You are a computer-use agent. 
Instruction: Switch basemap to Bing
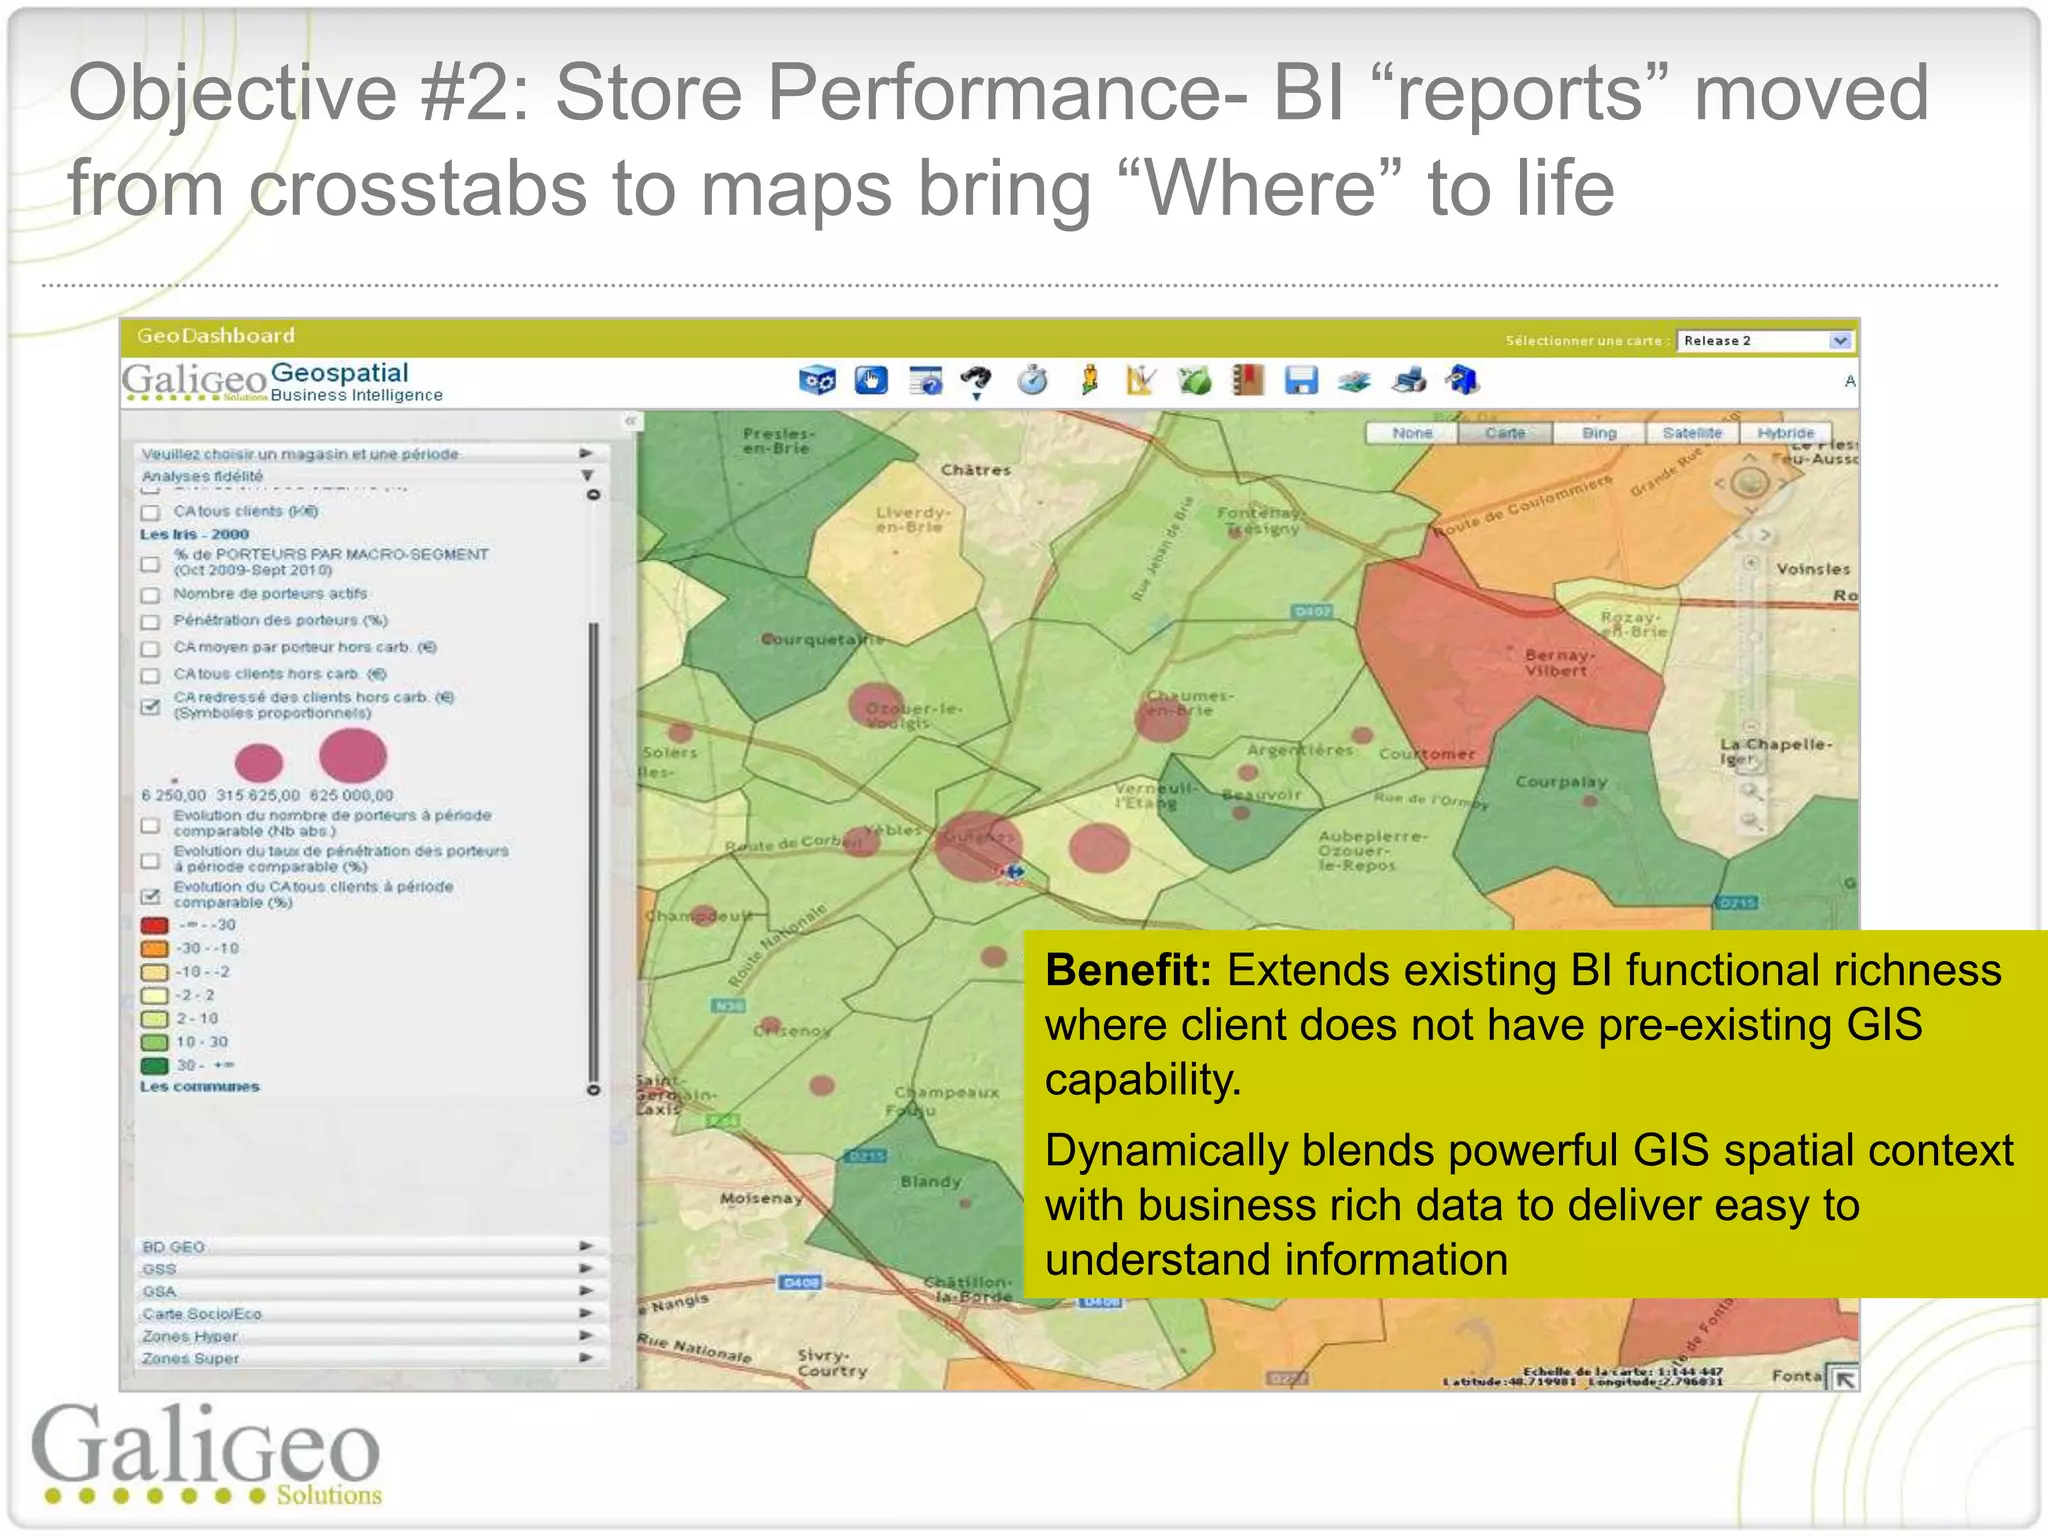(1599, 433)
